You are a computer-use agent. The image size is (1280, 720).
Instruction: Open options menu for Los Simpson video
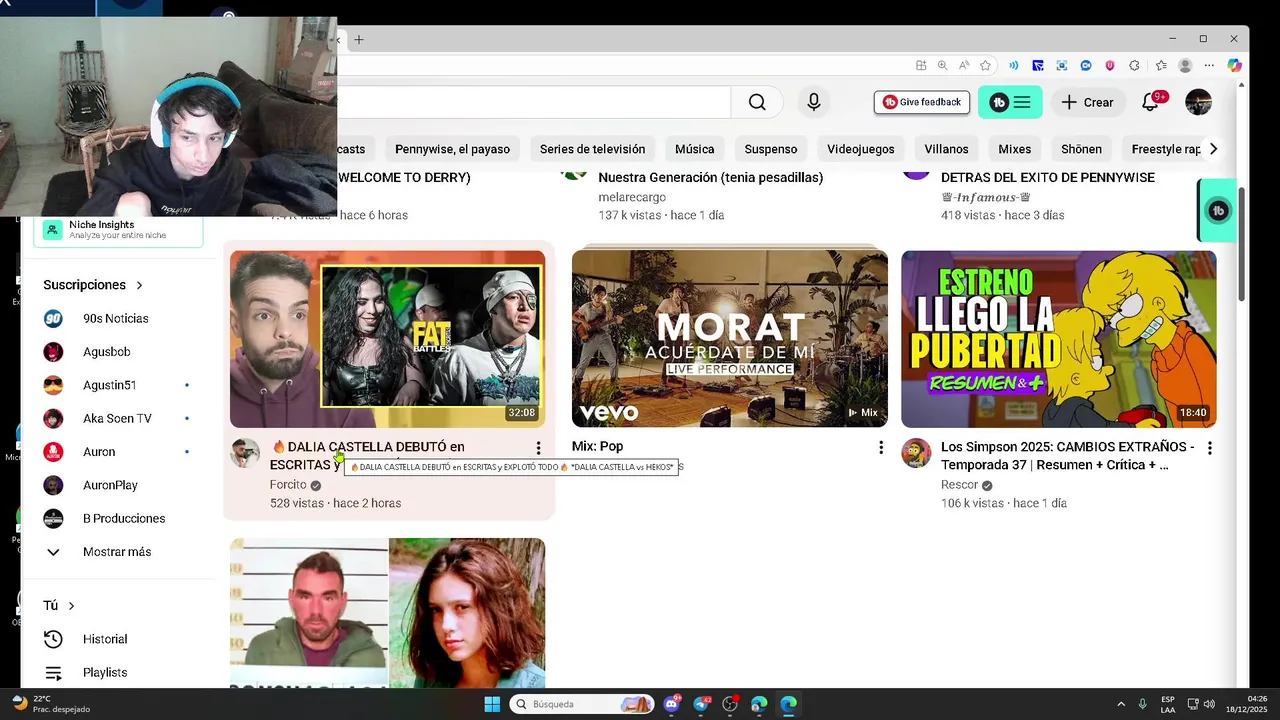point(1209,448)
